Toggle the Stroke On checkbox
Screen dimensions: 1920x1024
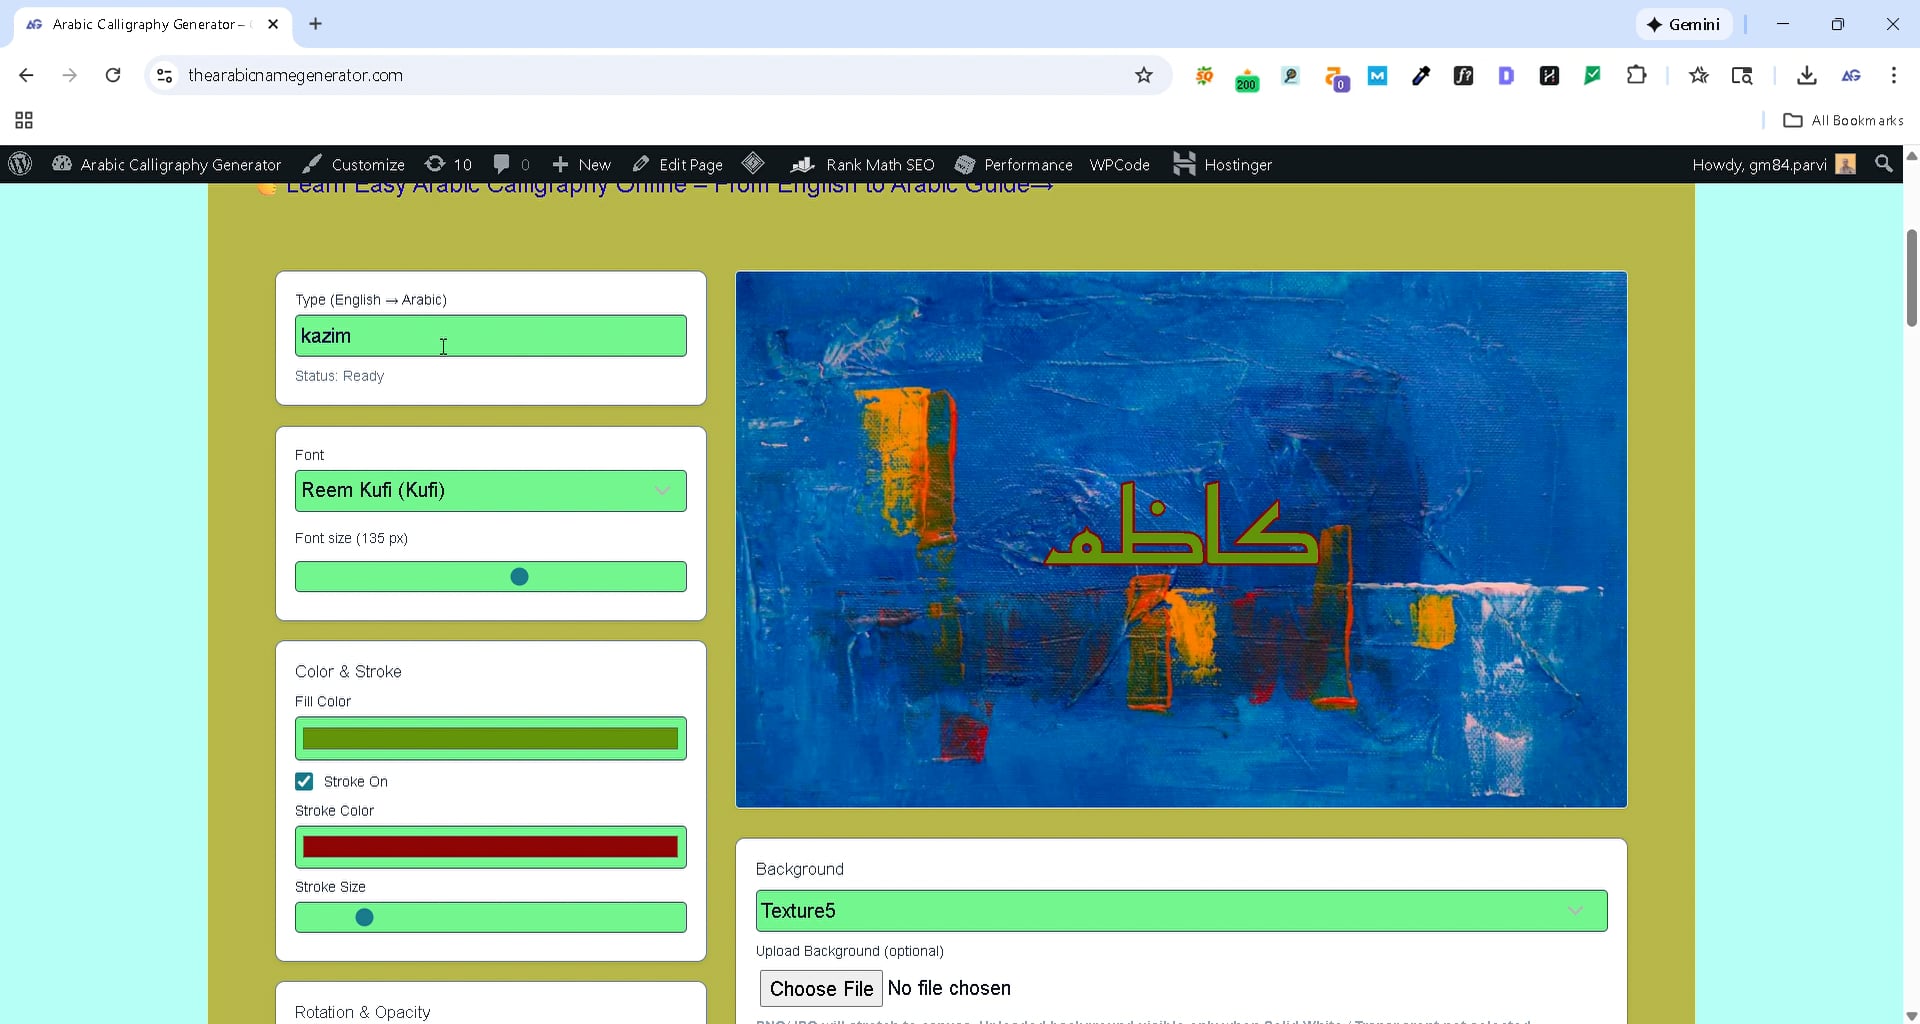304,782
